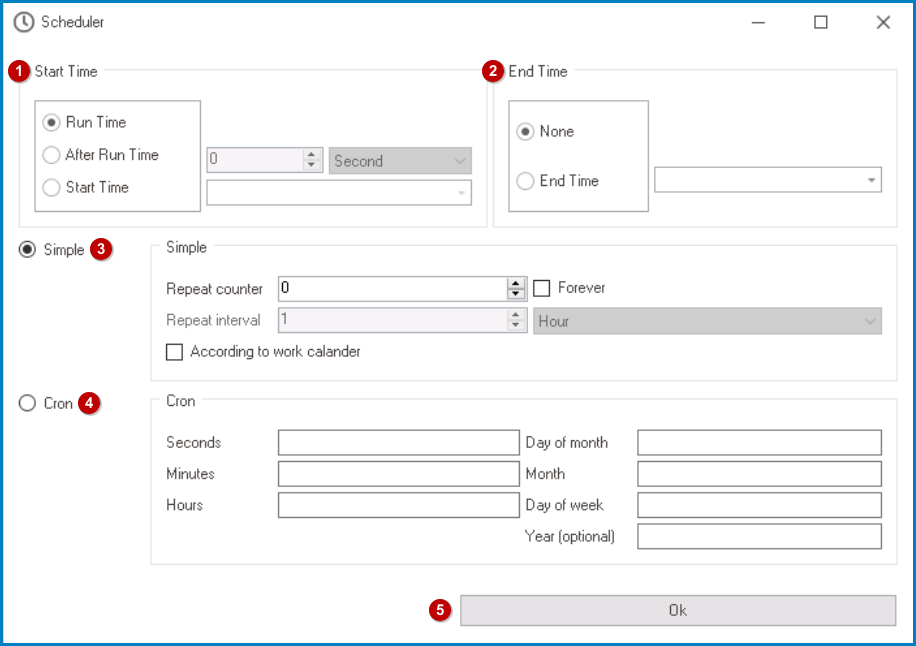916x646 pixels.
Task: Select "None" for end time
Action: [525, 131]
